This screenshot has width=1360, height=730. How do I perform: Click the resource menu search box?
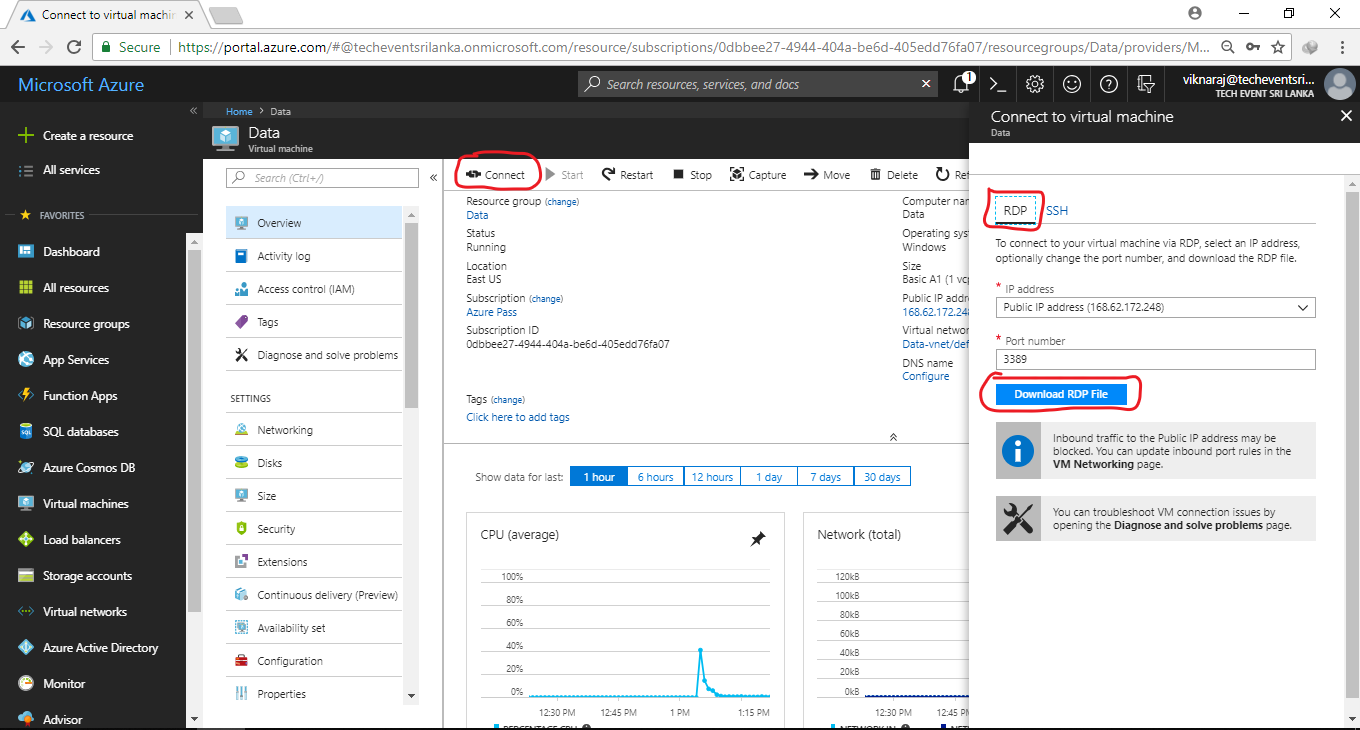[x=322, y=178]
